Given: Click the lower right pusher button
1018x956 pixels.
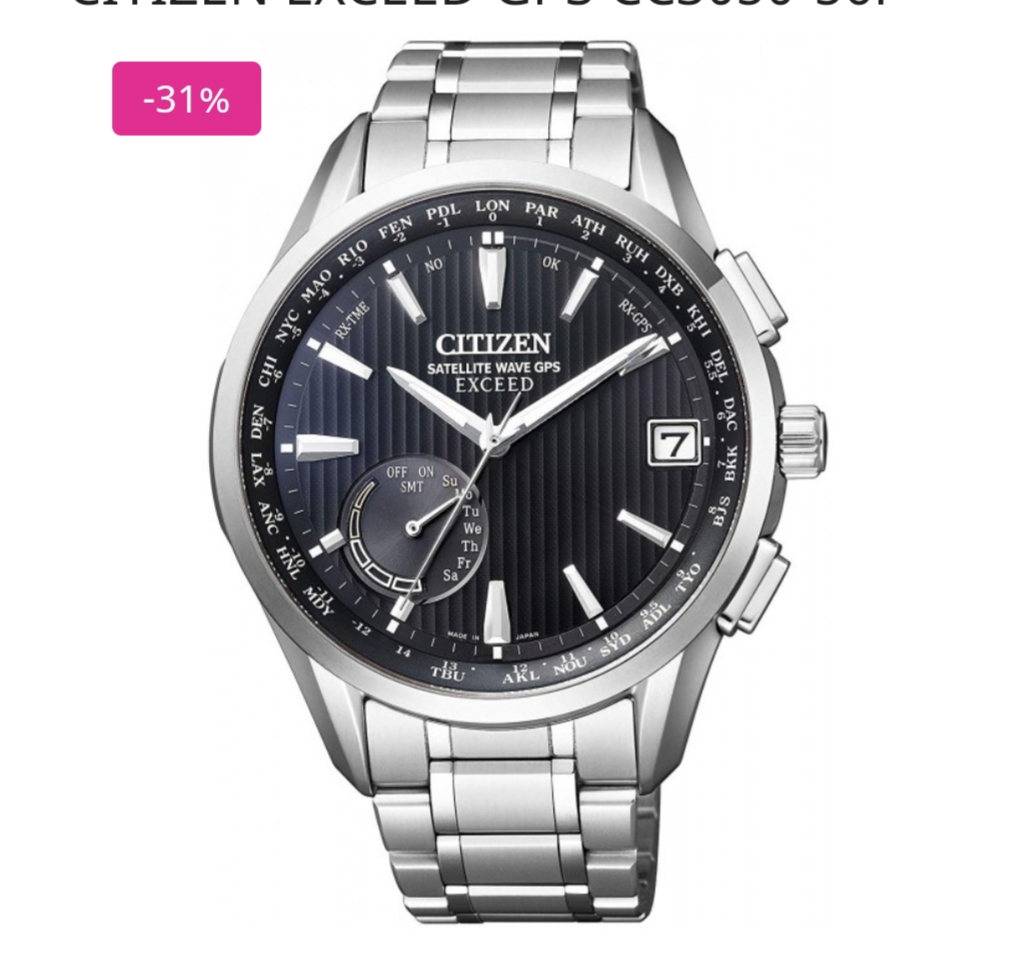Looking at the screenshot, I should pos(753,585).
